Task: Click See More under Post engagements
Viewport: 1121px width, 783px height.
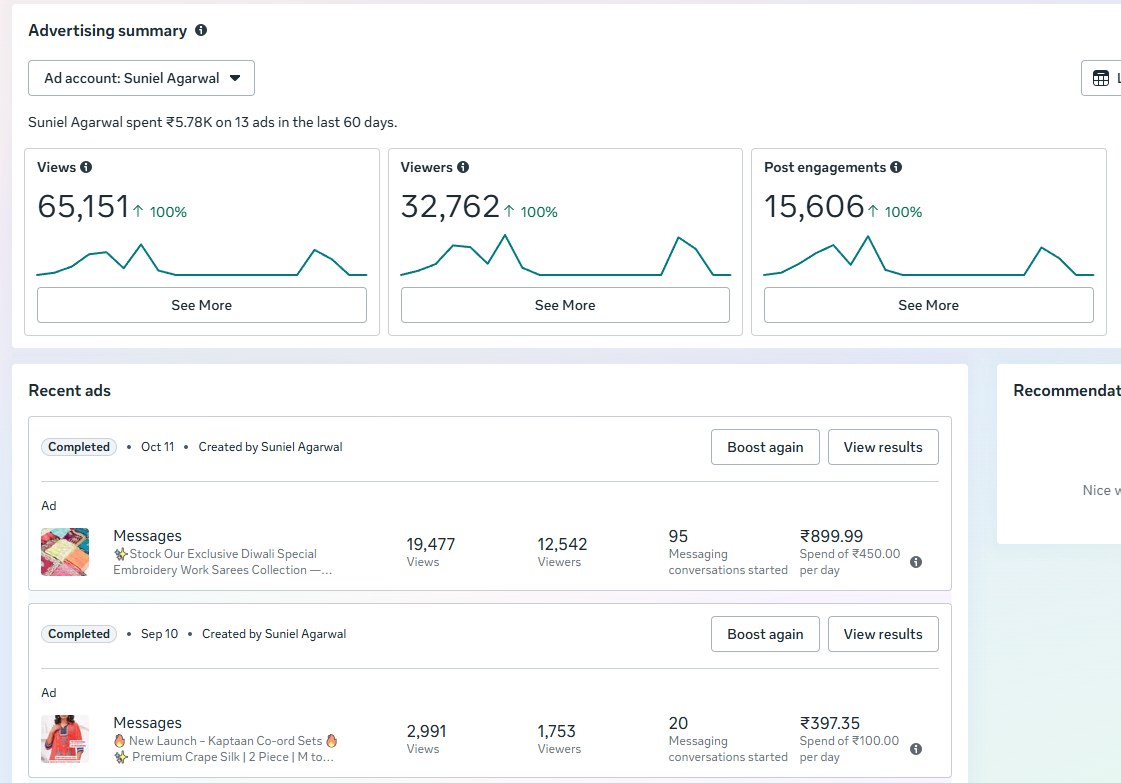Action: click(x=928, y=305)
